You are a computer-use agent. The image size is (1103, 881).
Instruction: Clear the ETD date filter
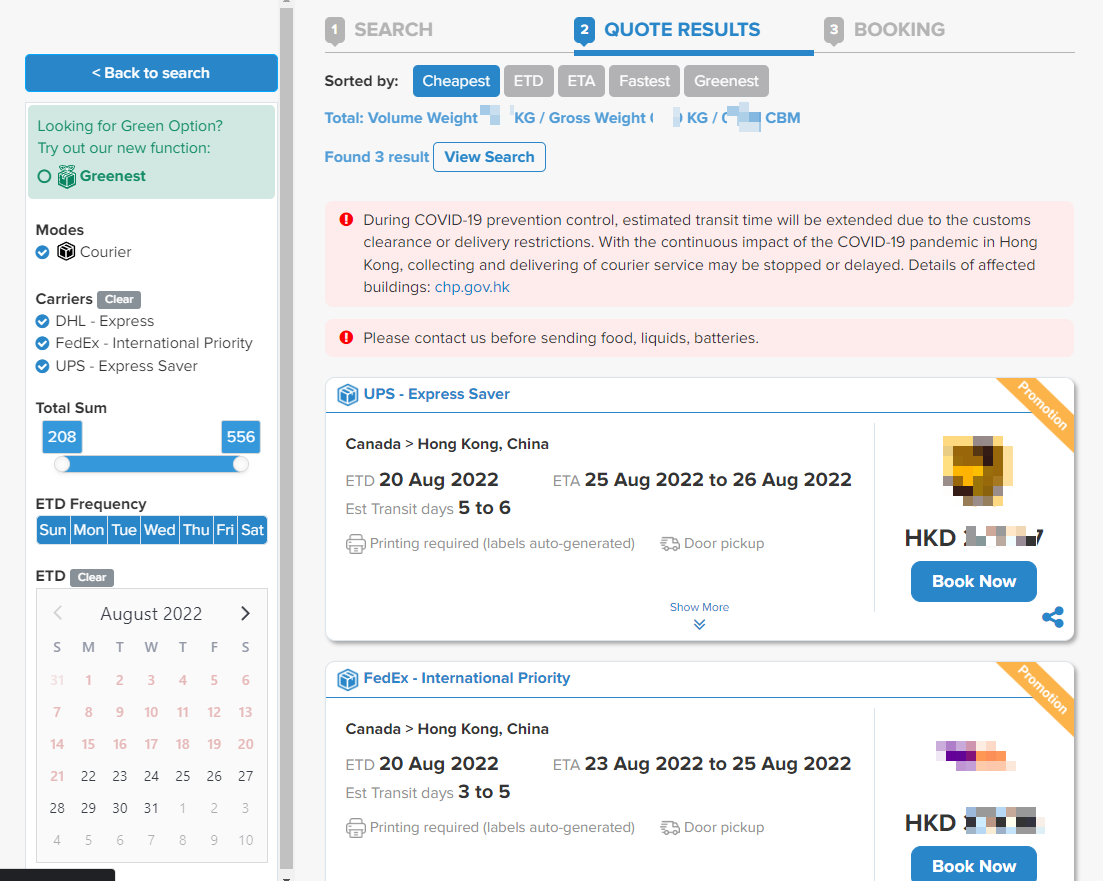(92, 578)
